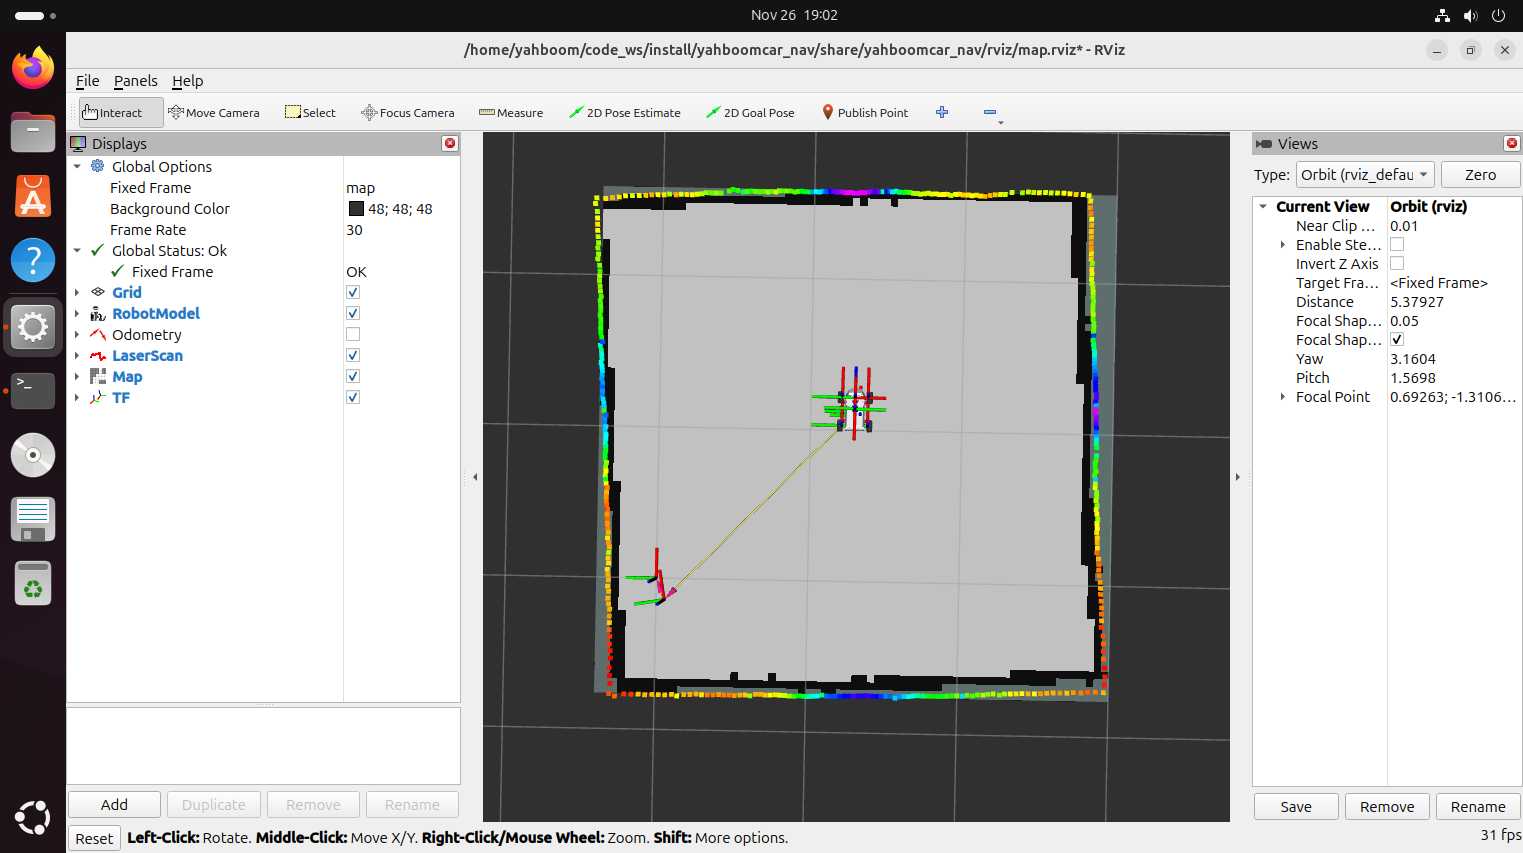Open the Panels menu
Viewport: 1523px width, 853px height.
(135, 81)
